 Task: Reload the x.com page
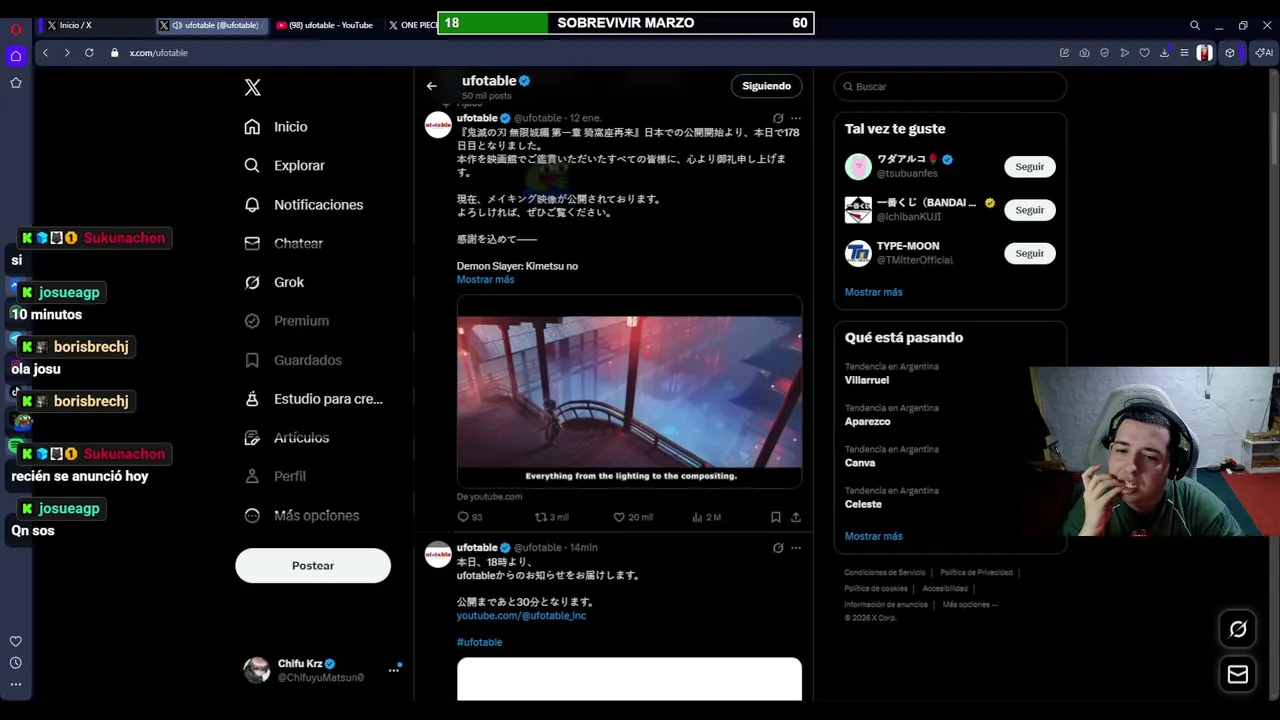coord(89,53)
